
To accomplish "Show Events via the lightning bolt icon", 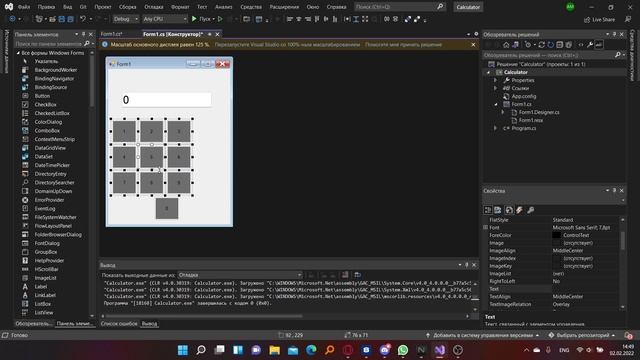I will [519, 210].
